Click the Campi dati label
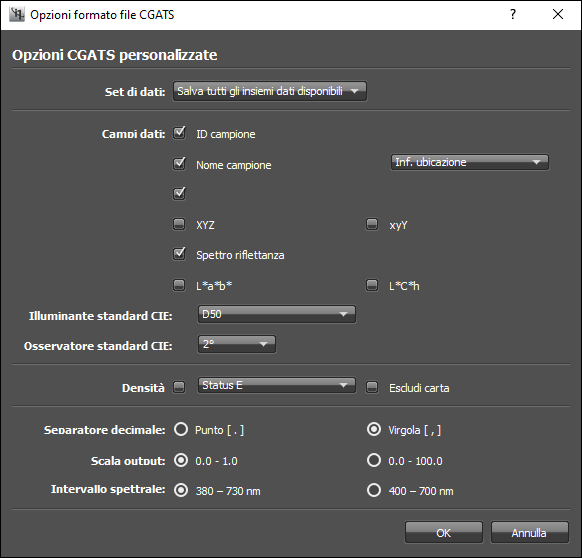Image resolution: width=582 pixels, height=558 pixels. click(x=133, y=134)
